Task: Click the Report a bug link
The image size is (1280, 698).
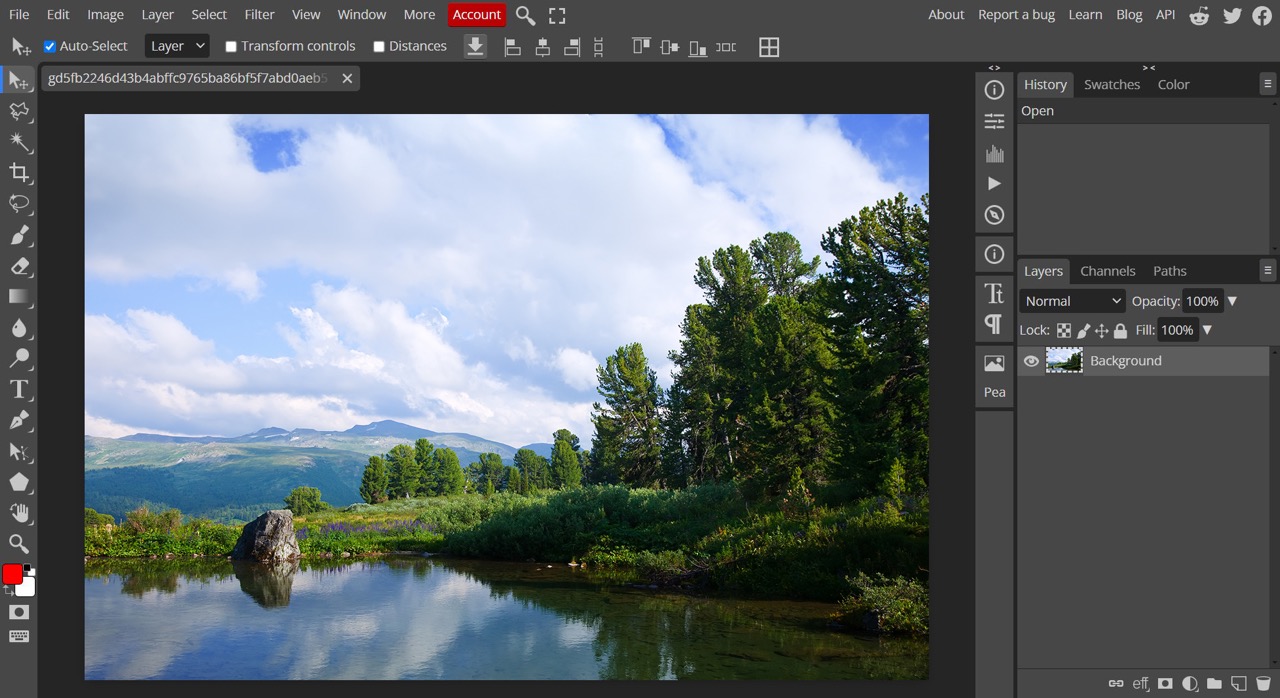Action: click(1016, 14)
